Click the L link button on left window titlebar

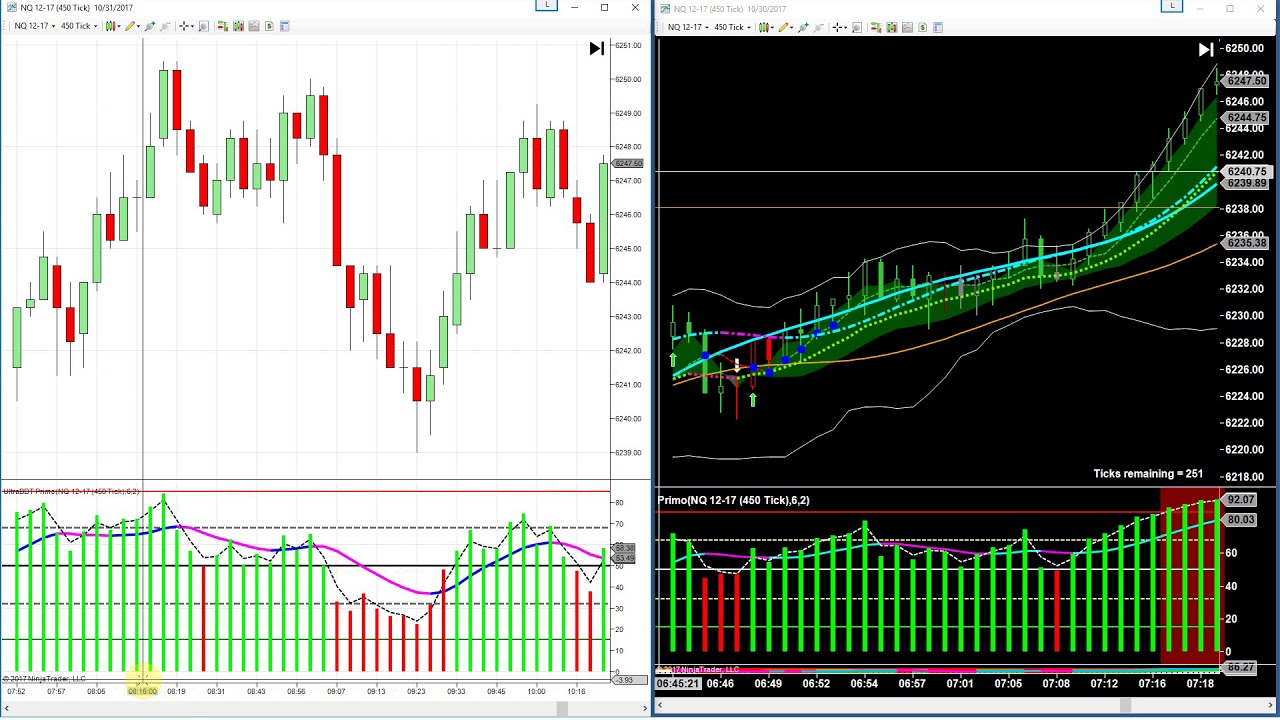[546, 5]
